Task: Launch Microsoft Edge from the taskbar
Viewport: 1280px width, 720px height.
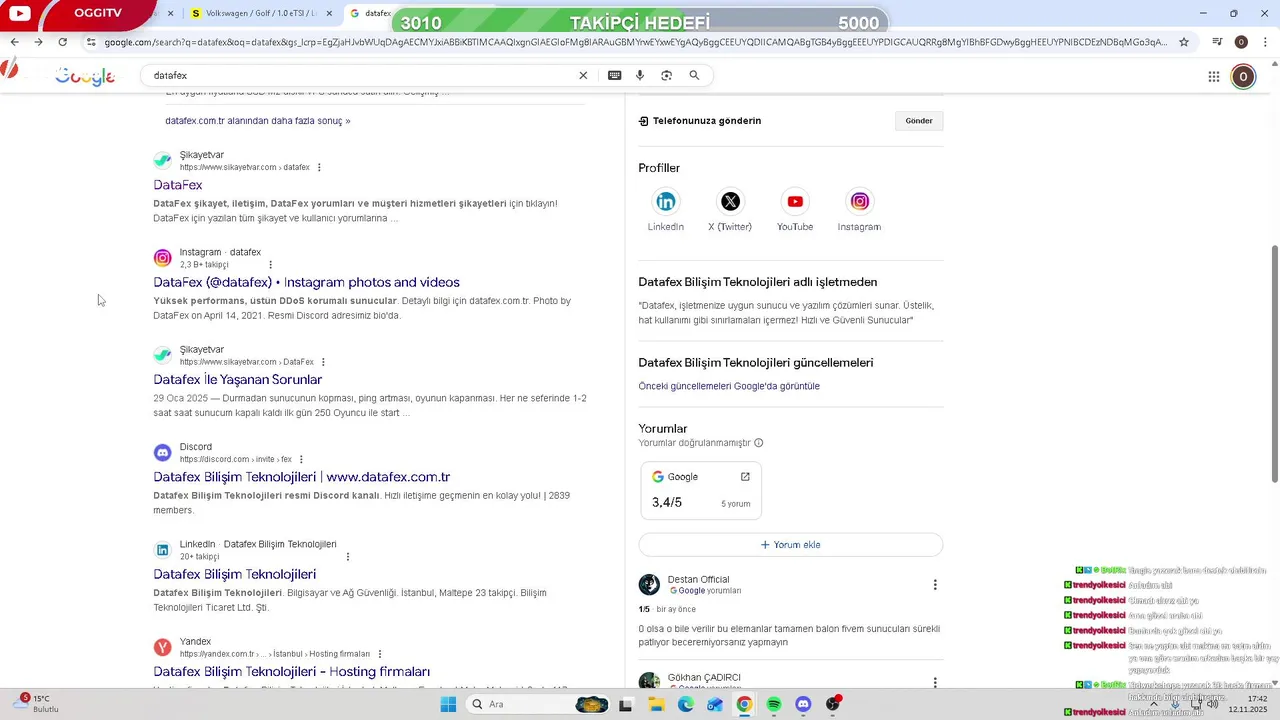Action: (x=685, y=704)
